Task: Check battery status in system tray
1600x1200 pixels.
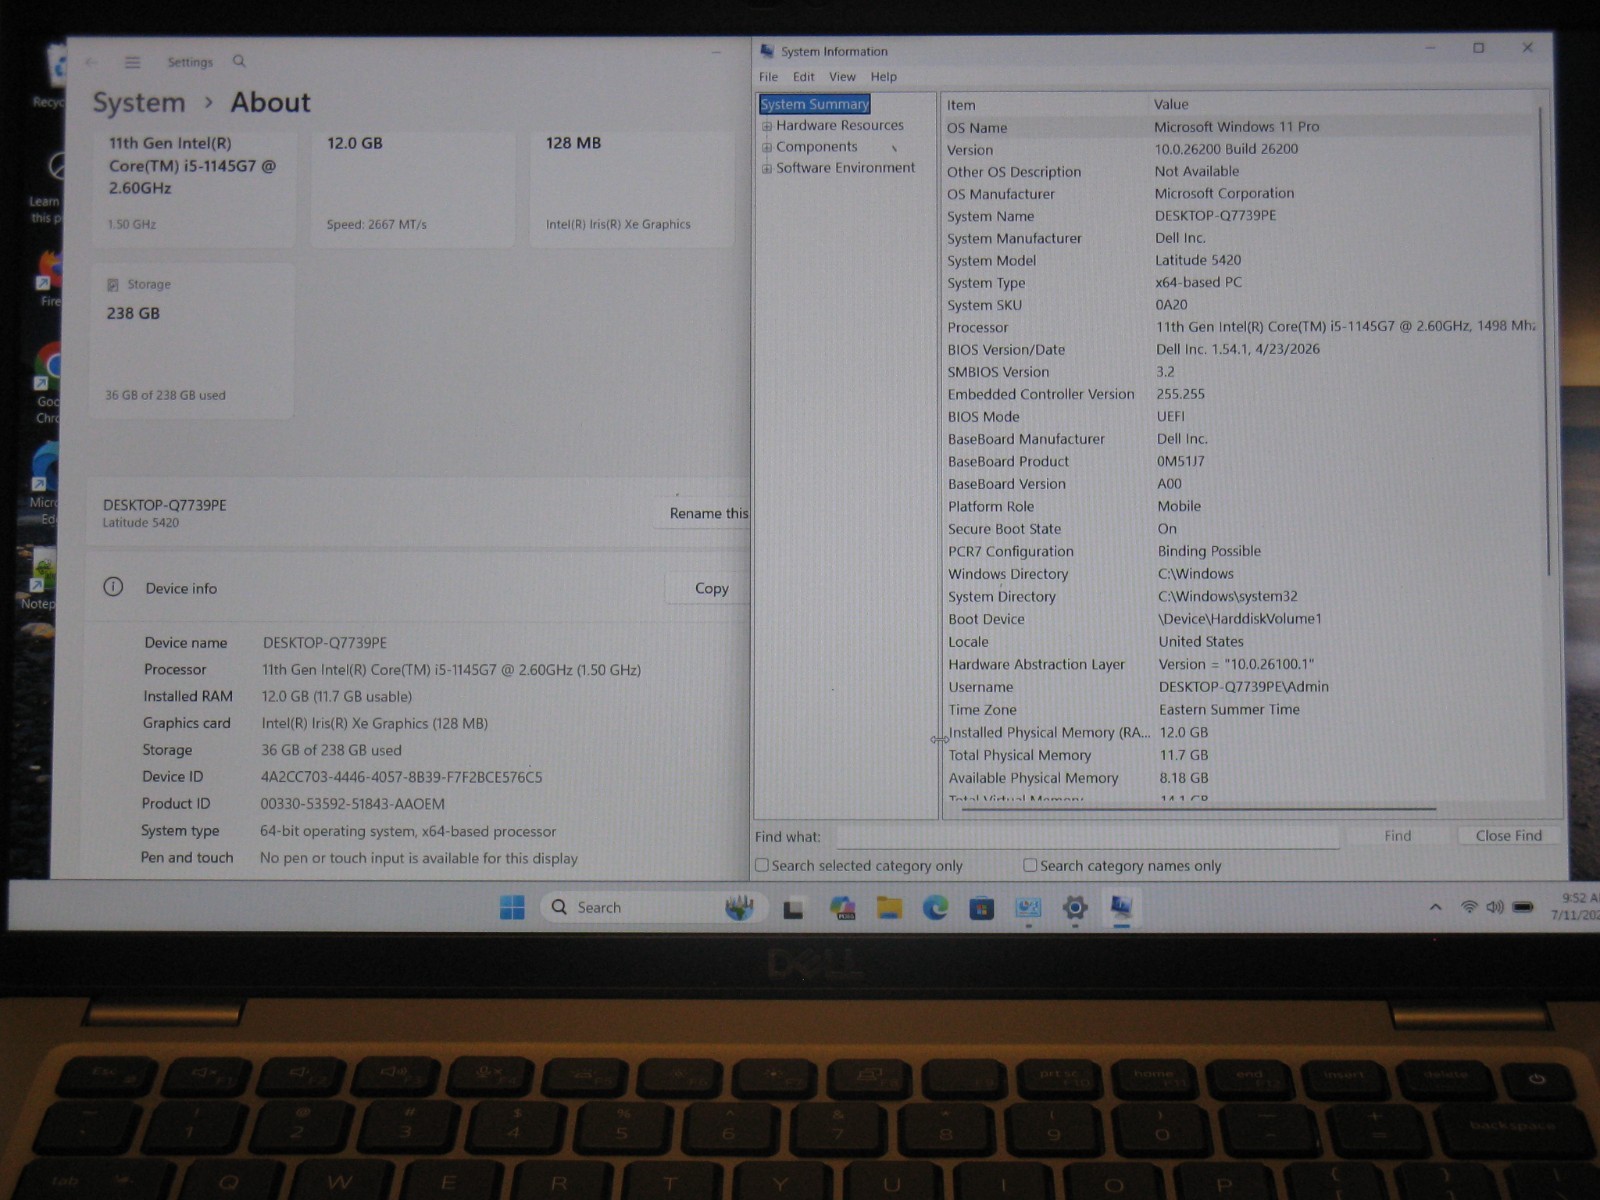Action: (1523, 907)
